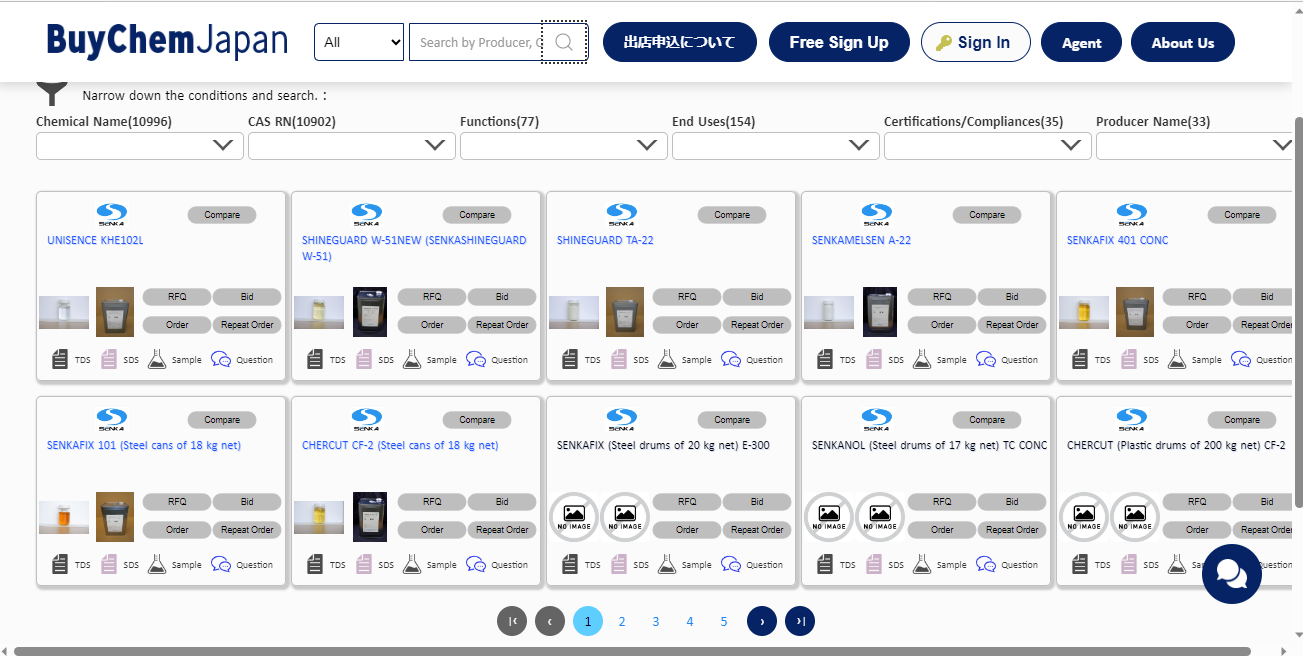Screen dimensions: 1303x656
Task: Toggle Compare on SENKAFIX 101 card
Action: [222, 420]
